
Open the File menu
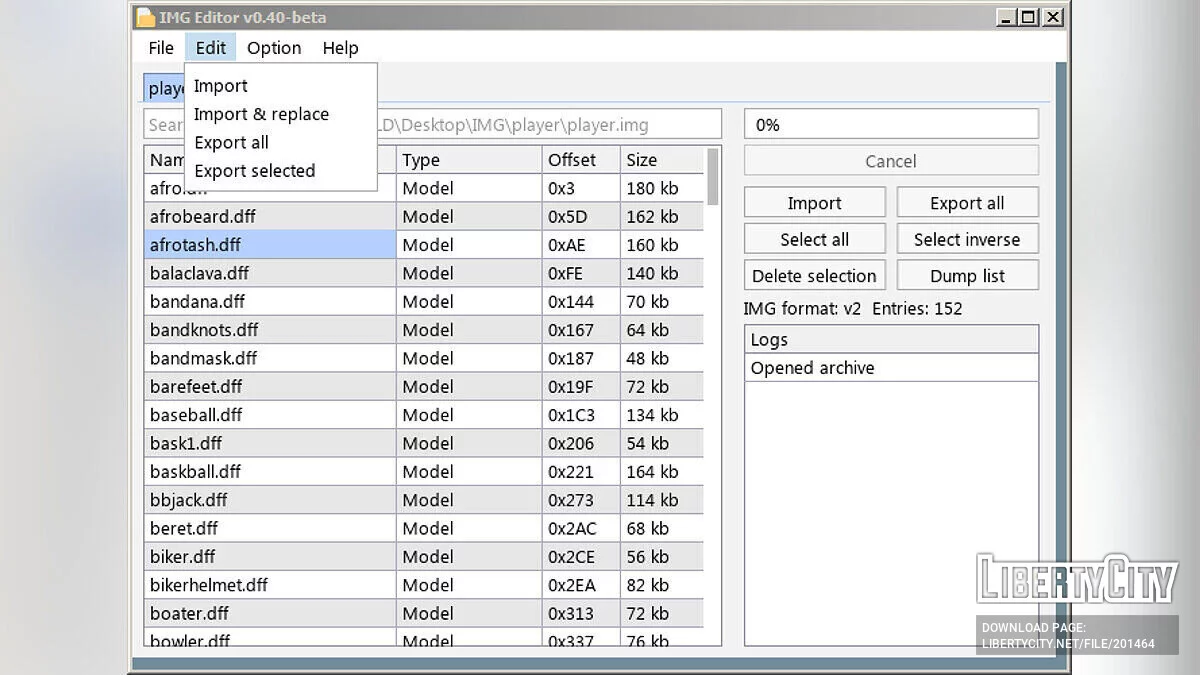pyautogui.click(x=160, y=48)
